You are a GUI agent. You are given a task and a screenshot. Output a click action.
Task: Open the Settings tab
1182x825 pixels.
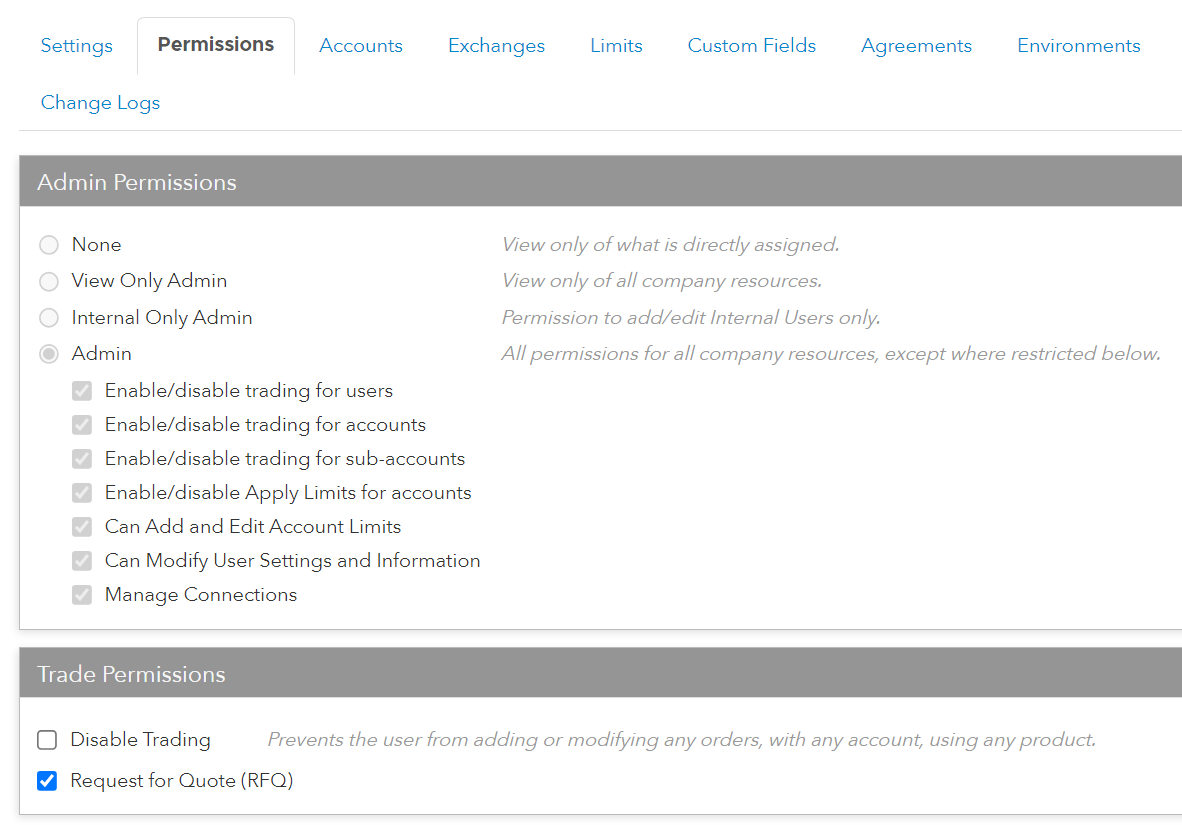[77, 46]
